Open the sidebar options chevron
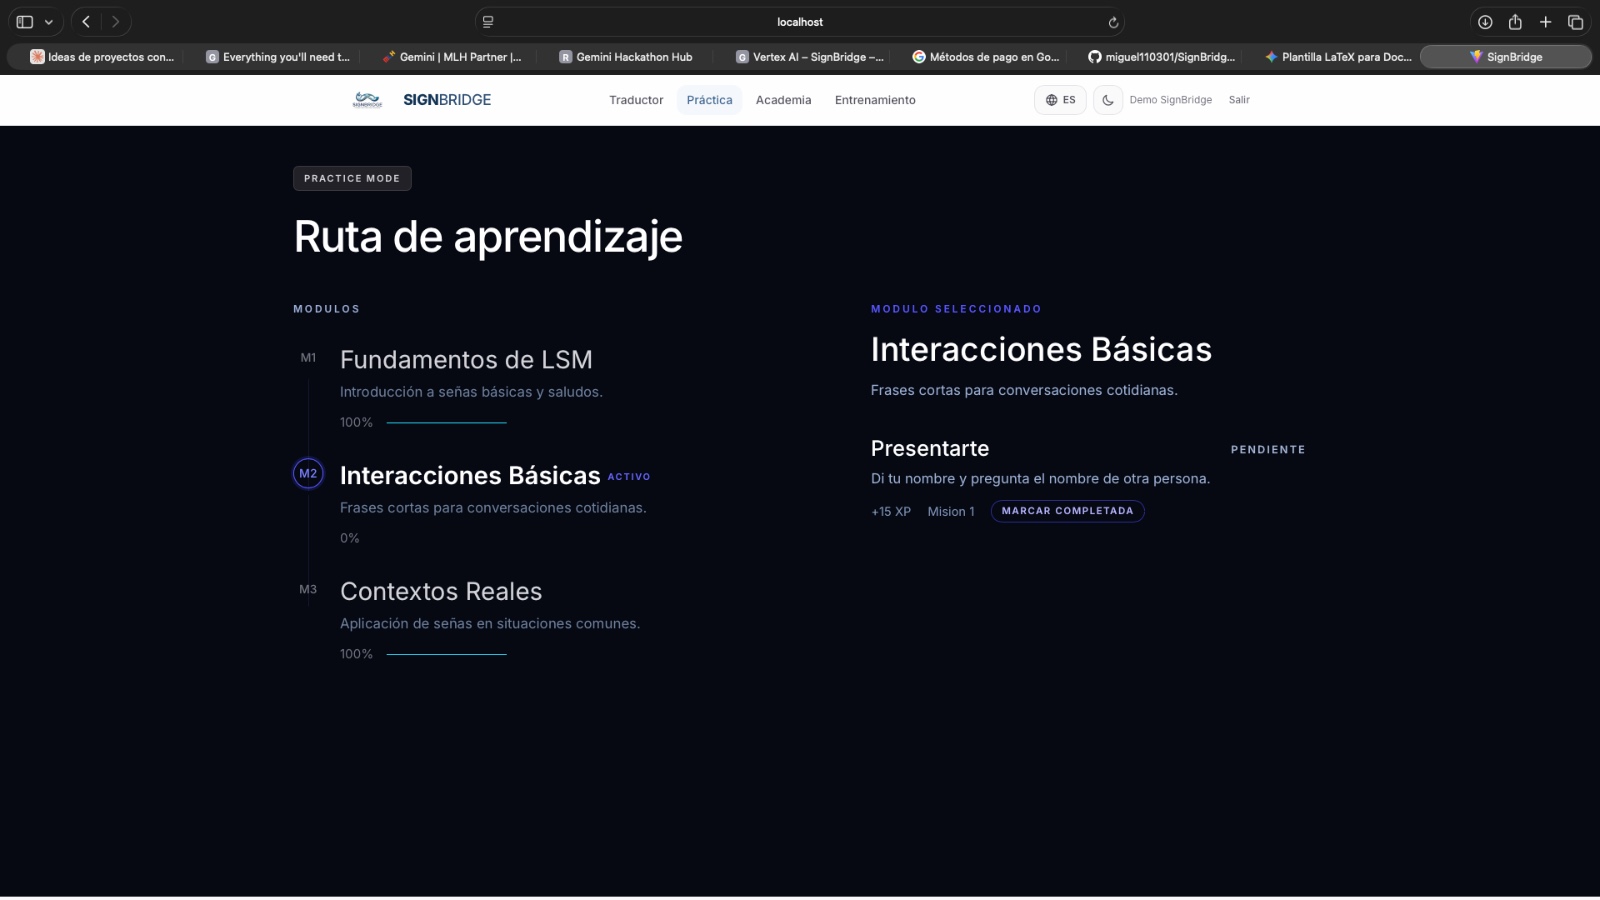Viewport: 1600px width, 900px height. [49, 22]
